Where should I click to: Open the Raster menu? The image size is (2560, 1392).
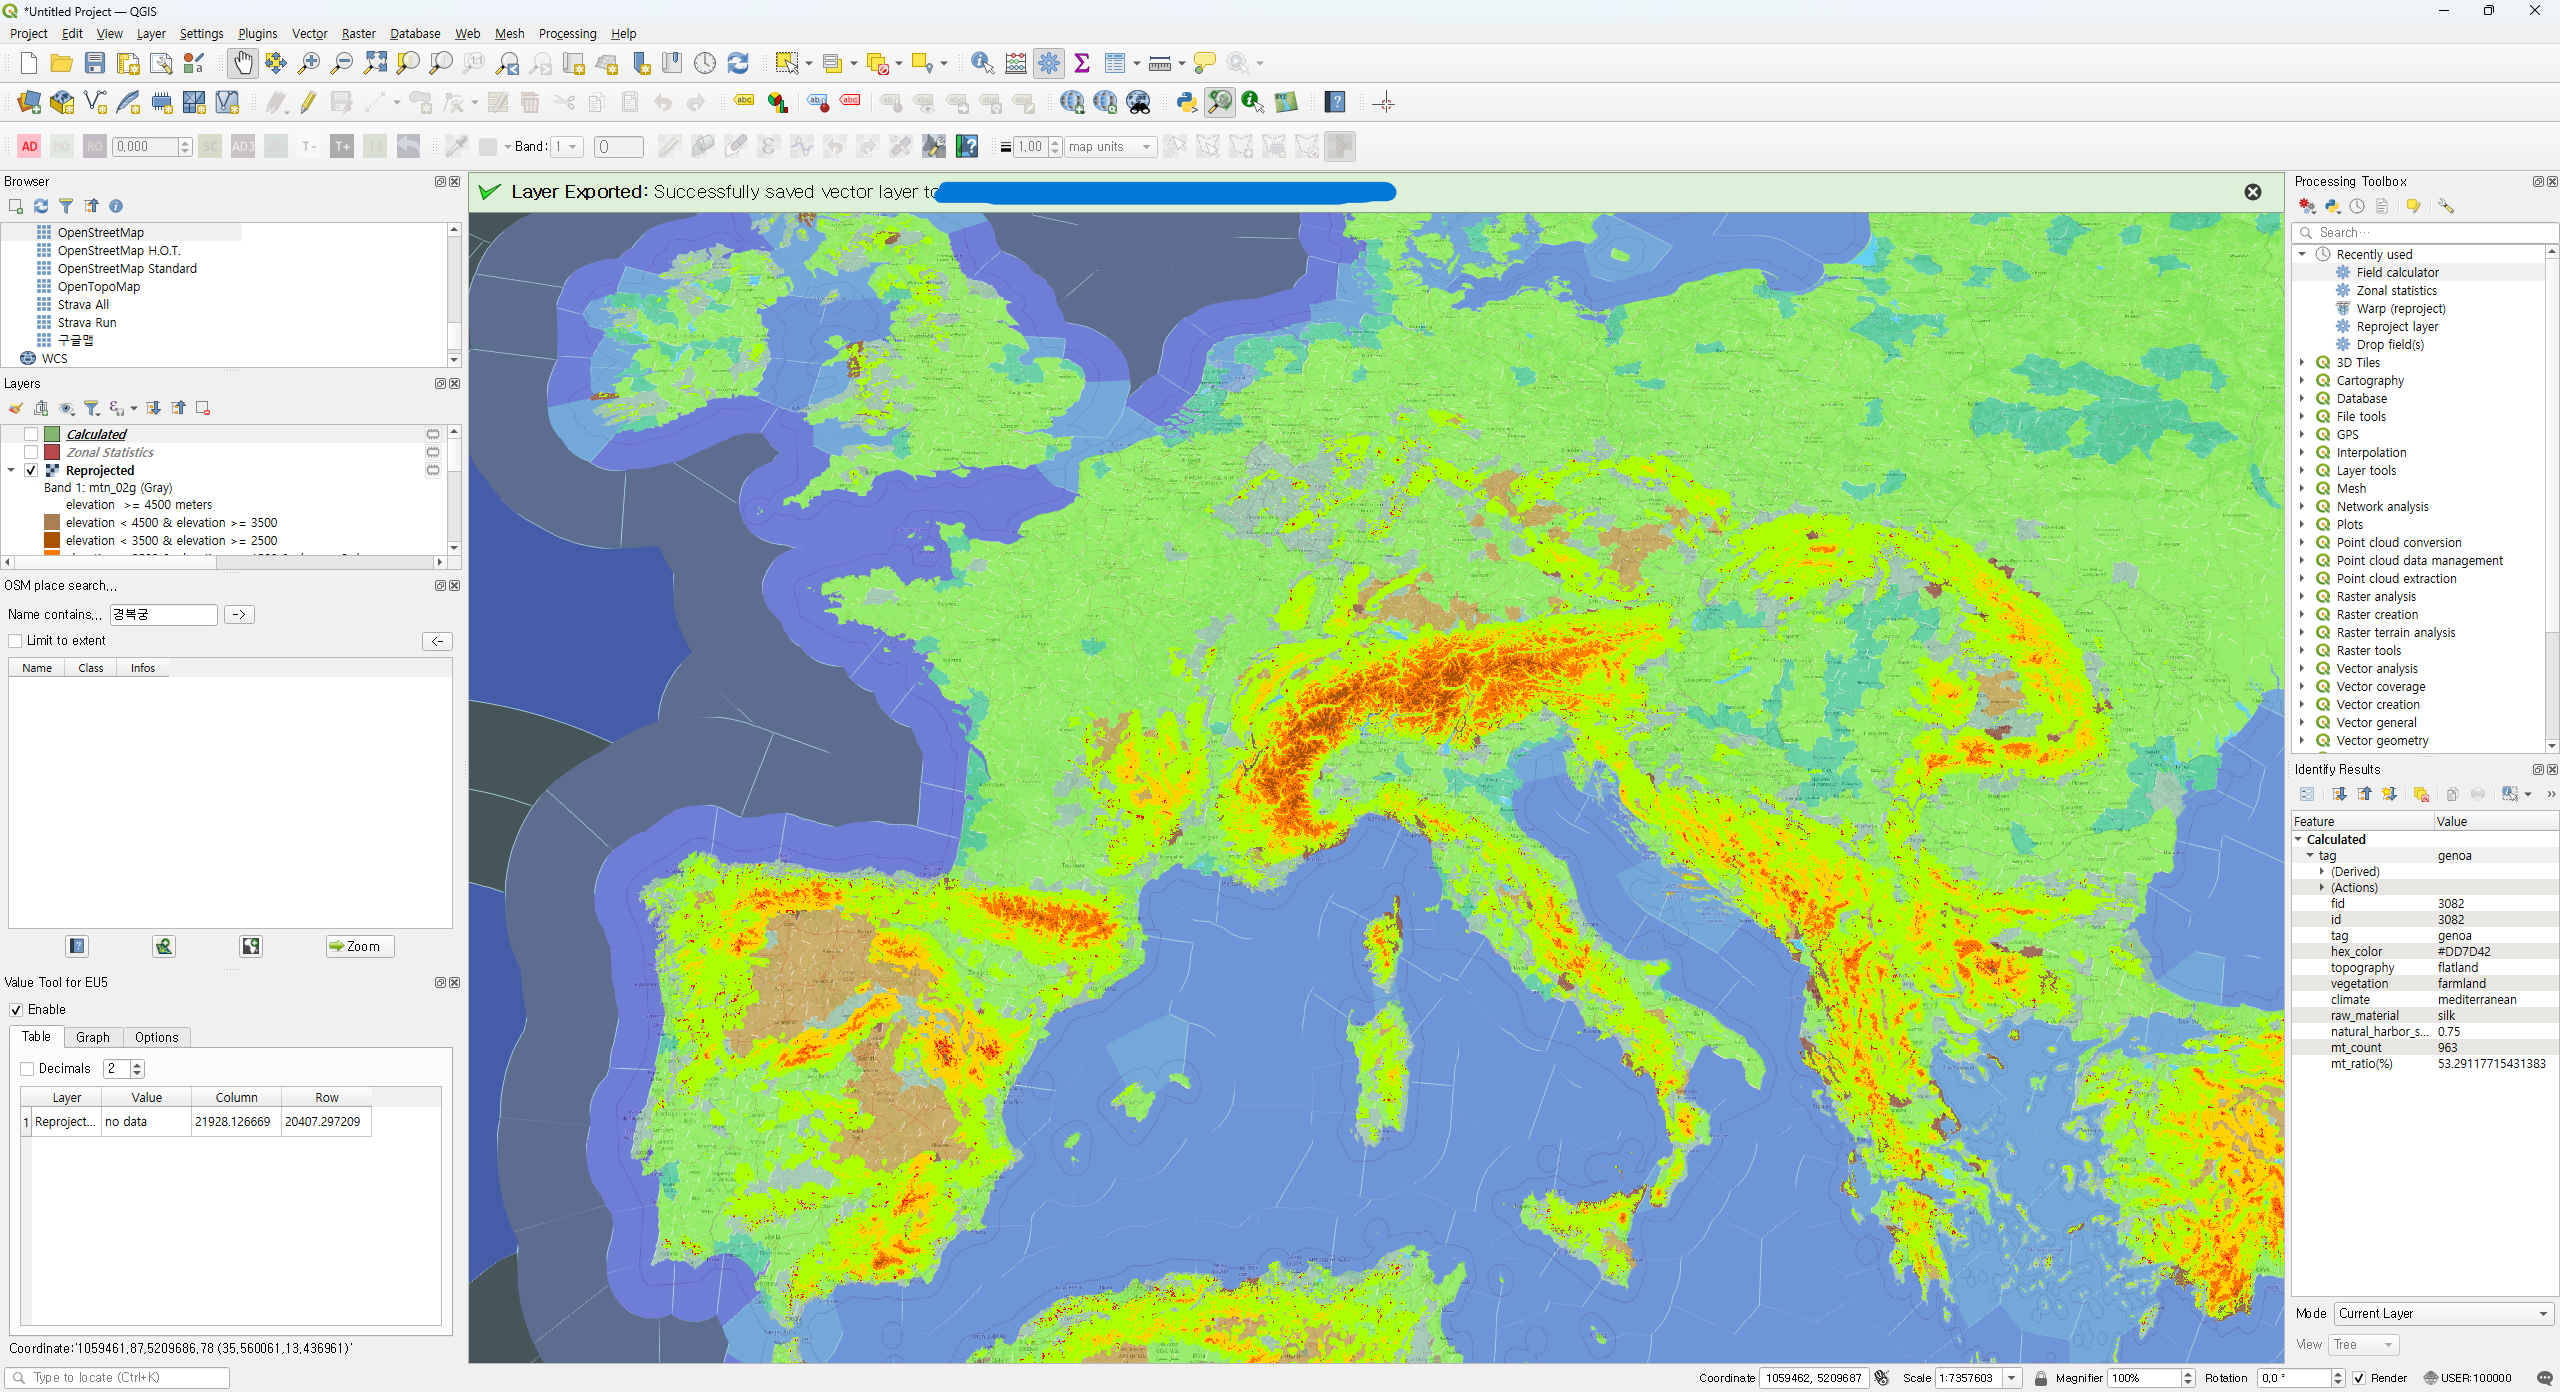pyautogui.click(x=358, y=33)
